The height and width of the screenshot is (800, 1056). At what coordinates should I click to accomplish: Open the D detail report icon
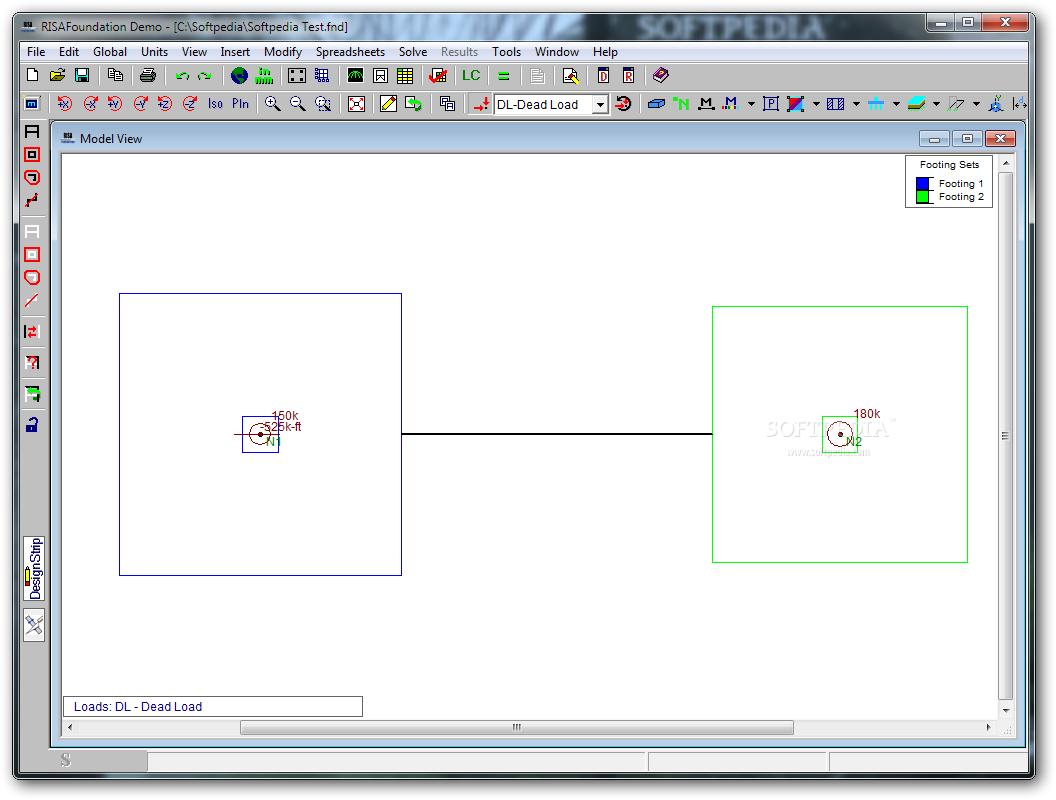pyautogui.click(x=603, y=75)
